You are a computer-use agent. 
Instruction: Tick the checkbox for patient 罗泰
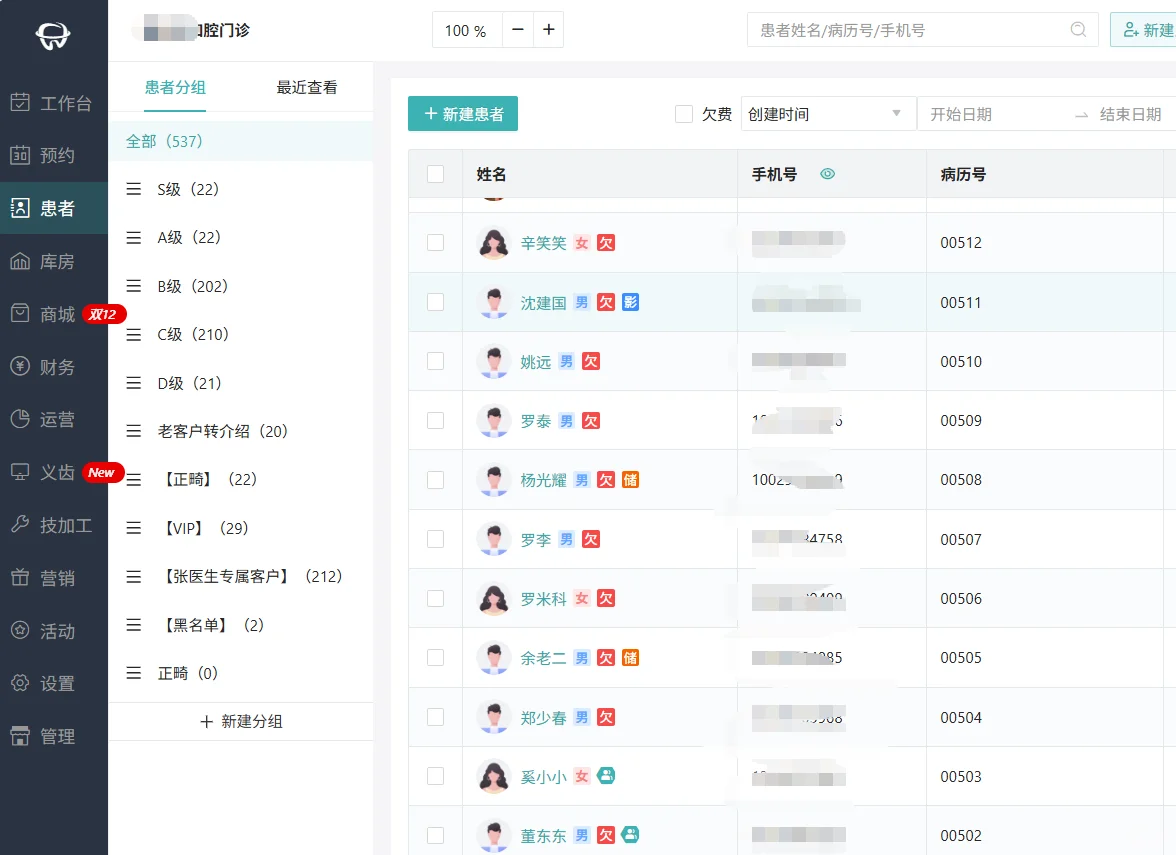[435, 420]
